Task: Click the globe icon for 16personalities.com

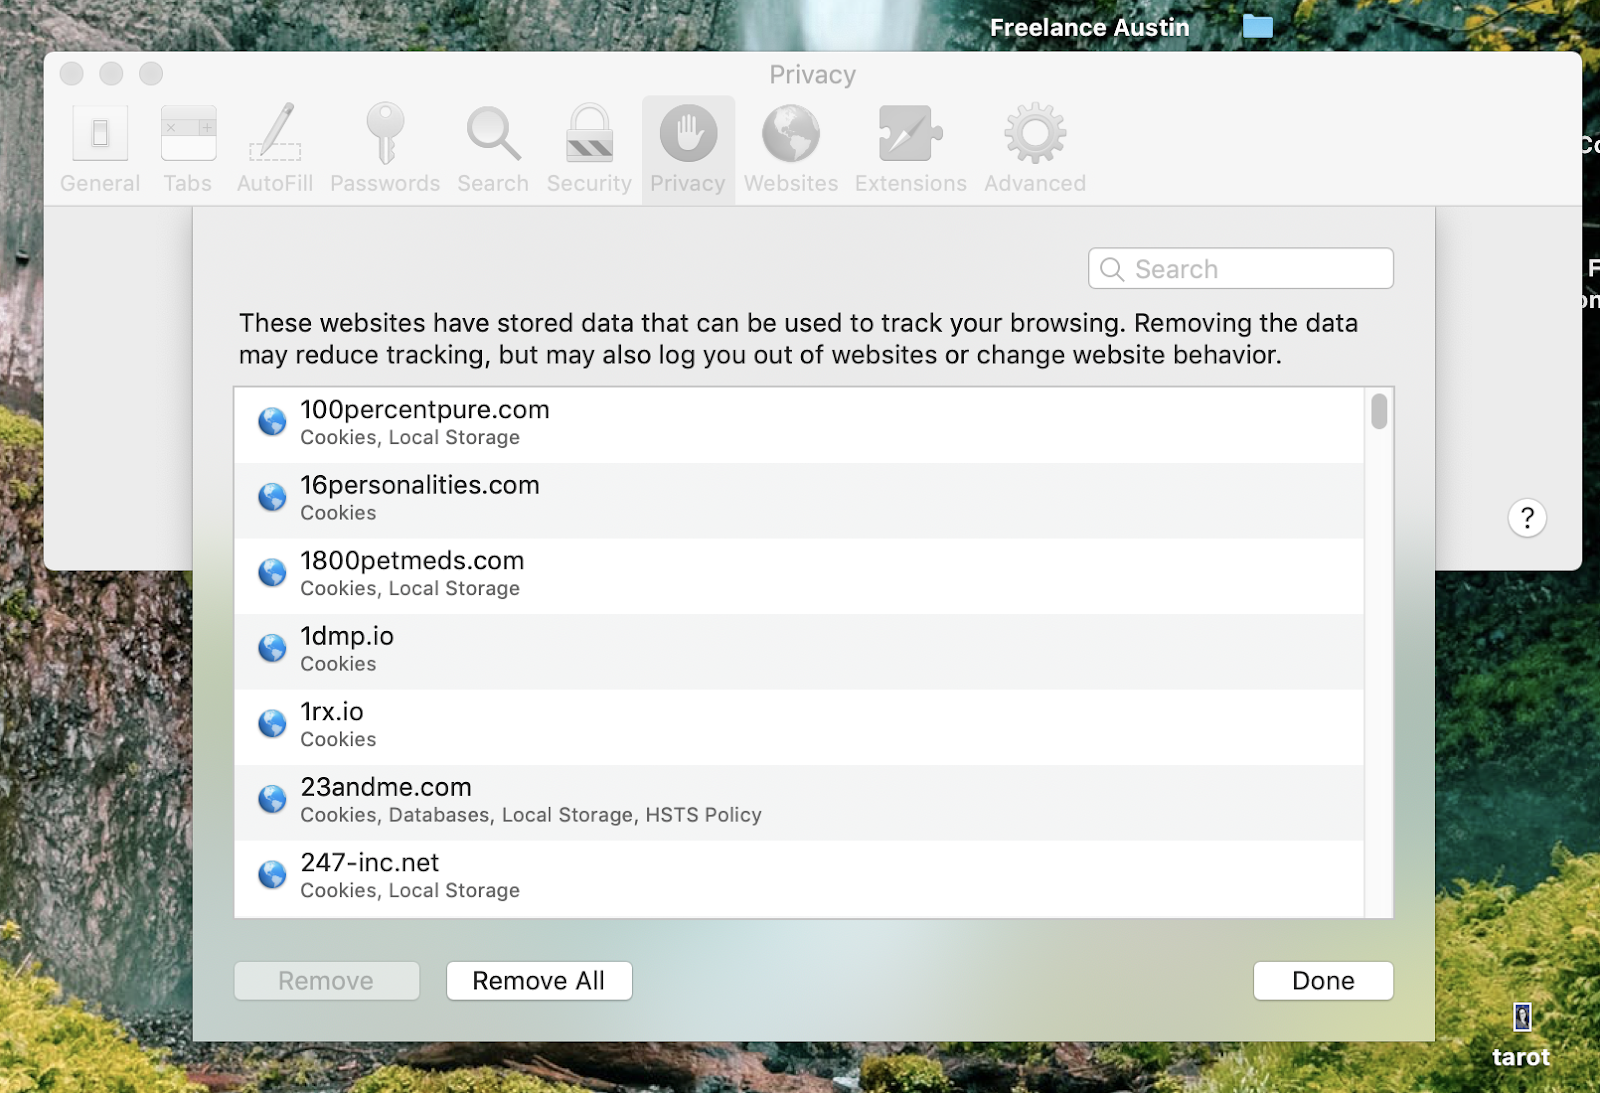Action: [272, 497]
